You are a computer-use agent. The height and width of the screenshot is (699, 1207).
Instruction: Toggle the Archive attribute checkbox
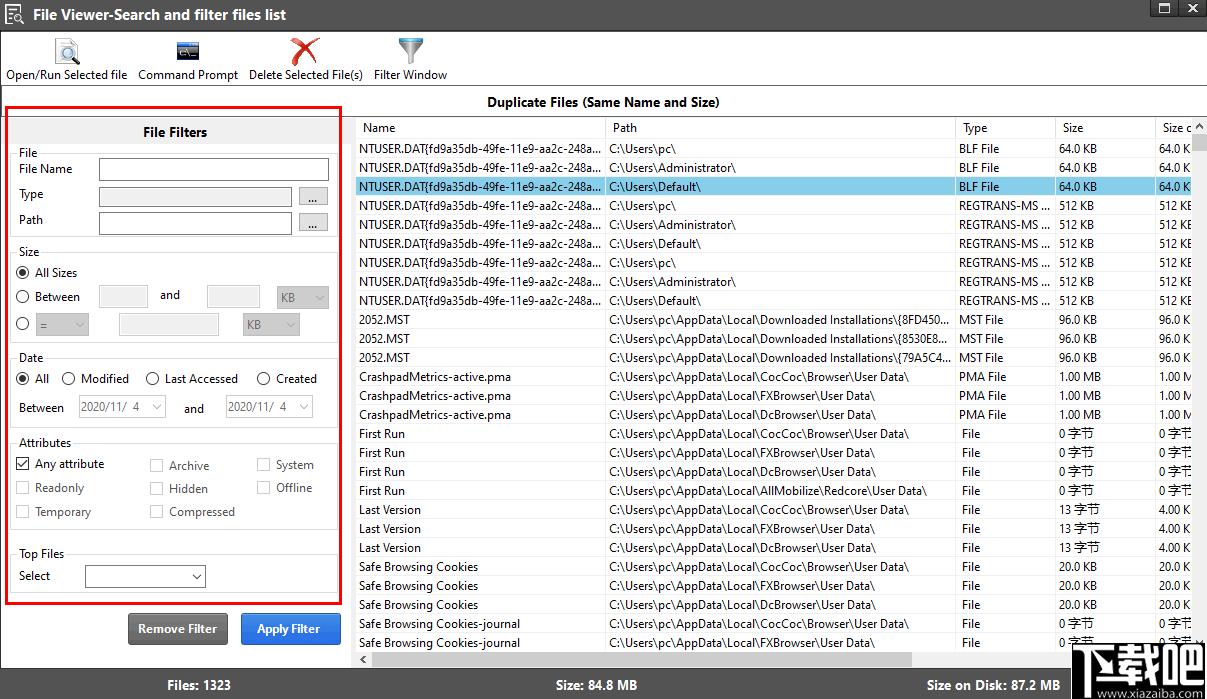click(156, 465)
